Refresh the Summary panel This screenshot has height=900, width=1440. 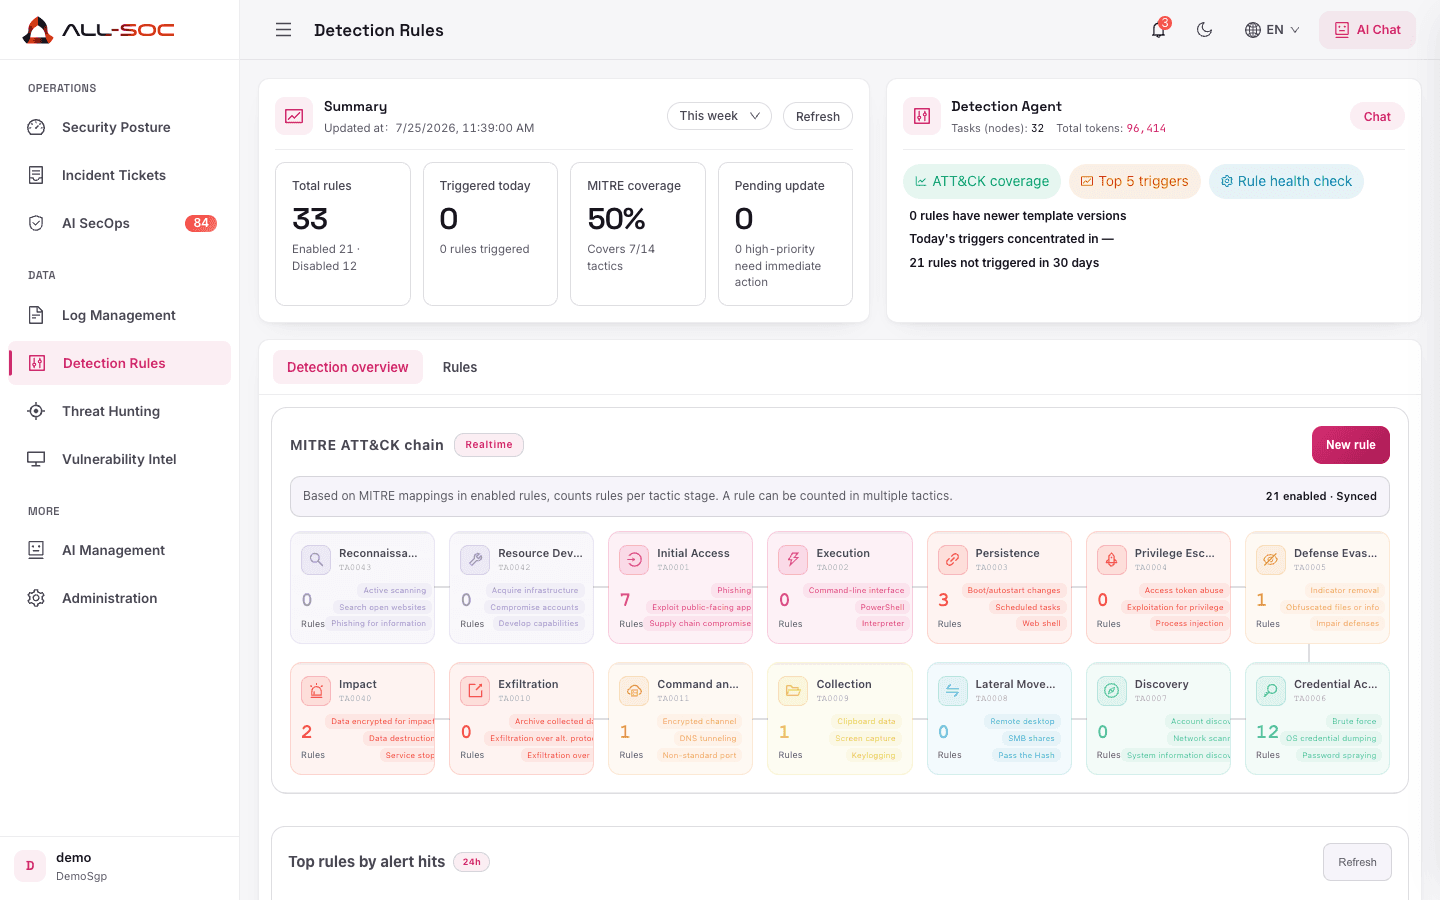point(818,116)
